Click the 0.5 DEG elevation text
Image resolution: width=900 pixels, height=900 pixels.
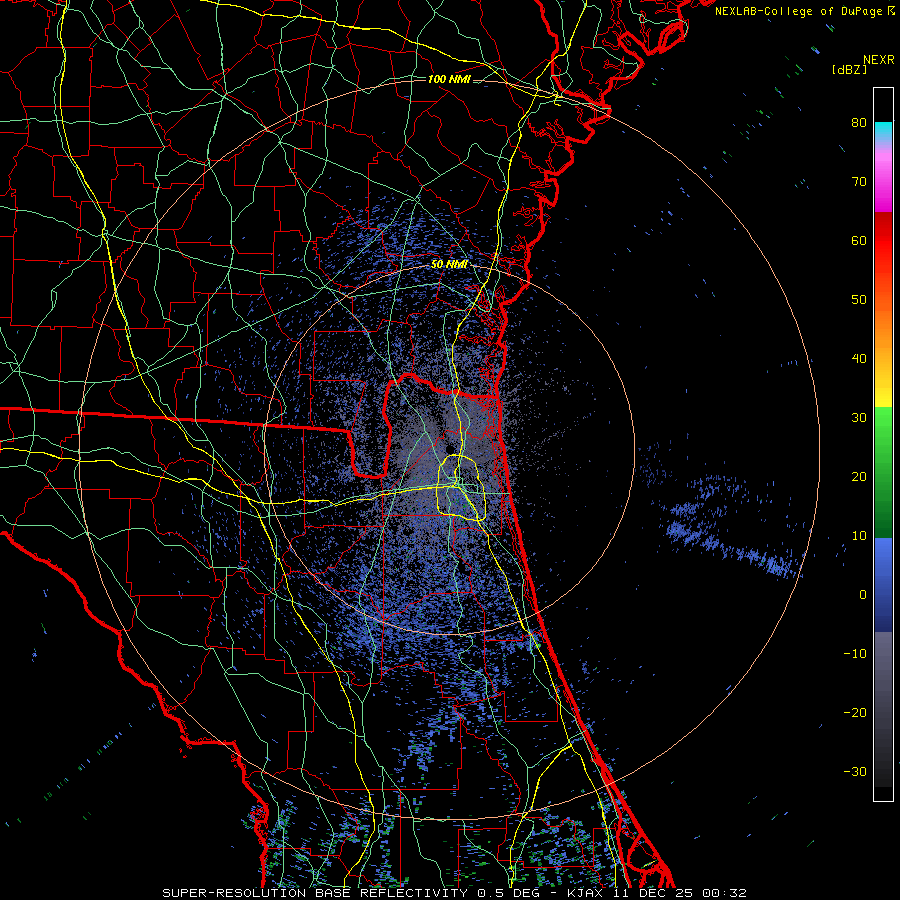point(509,893)
